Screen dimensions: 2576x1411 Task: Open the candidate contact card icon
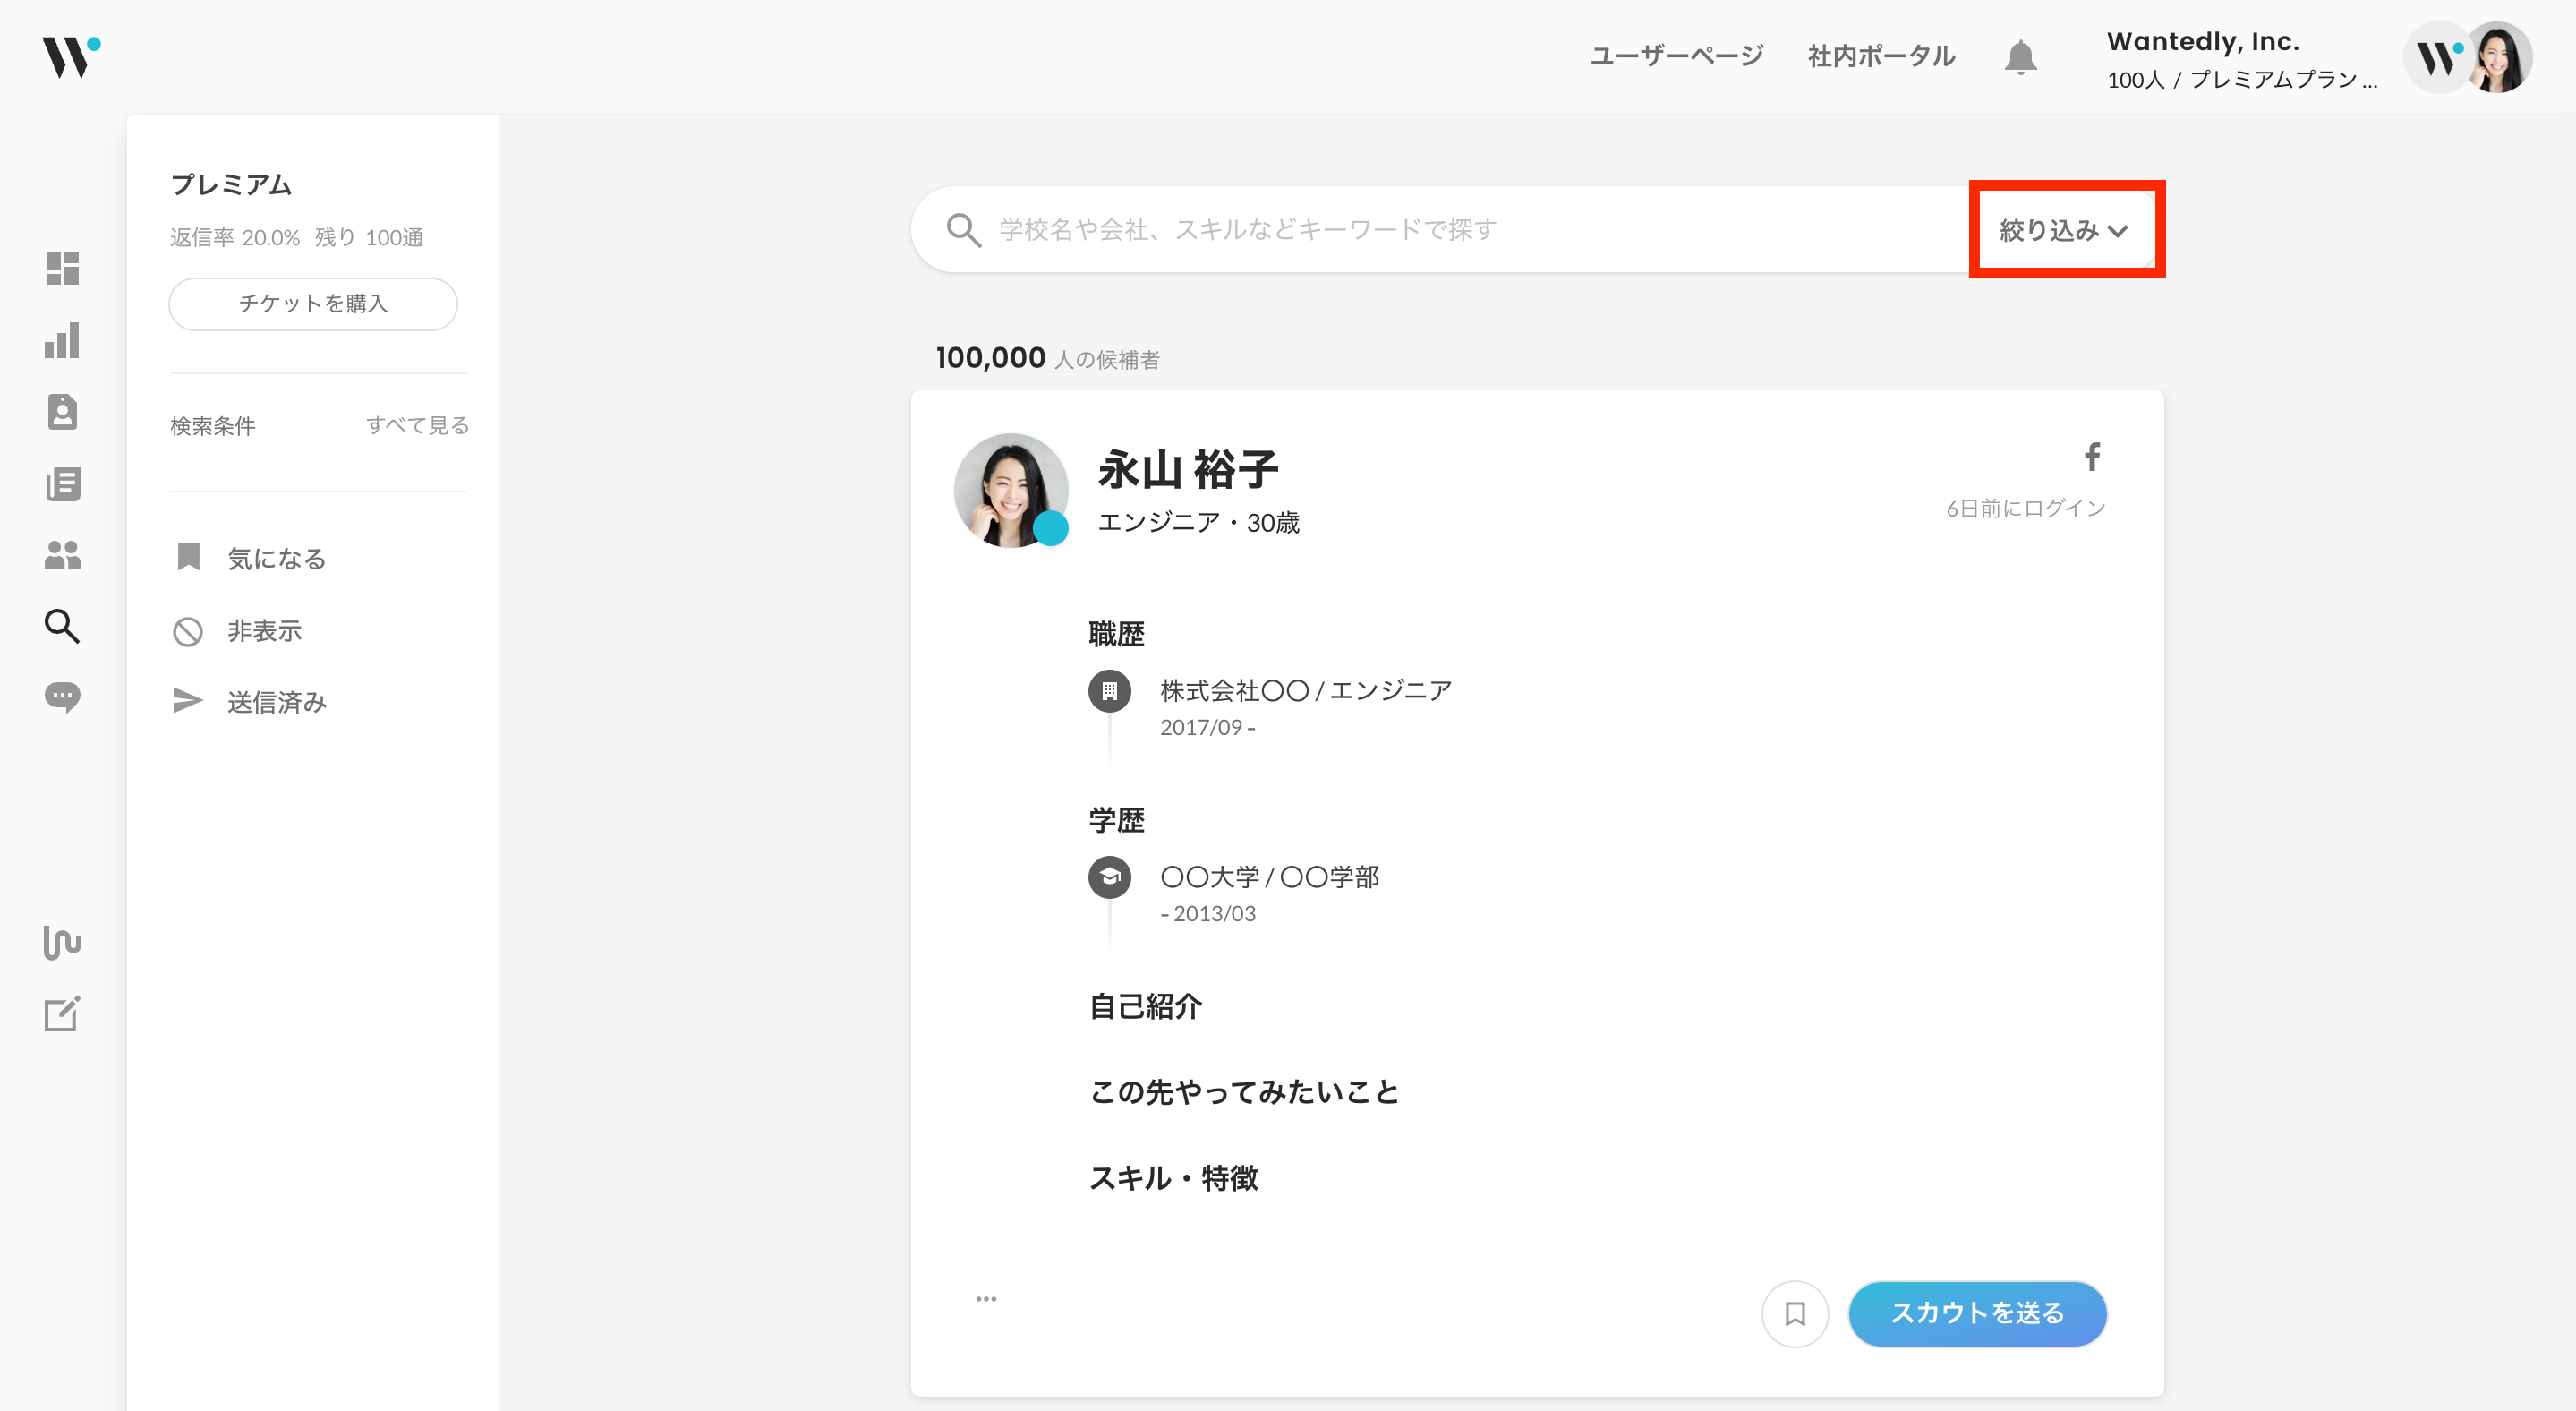[x=62, y=411]
